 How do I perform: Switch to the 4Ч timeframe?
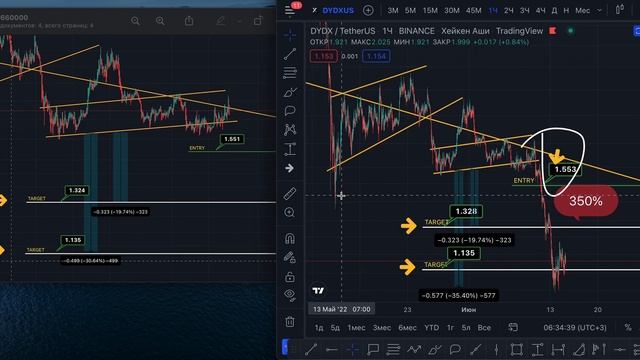tap(540, 11)
